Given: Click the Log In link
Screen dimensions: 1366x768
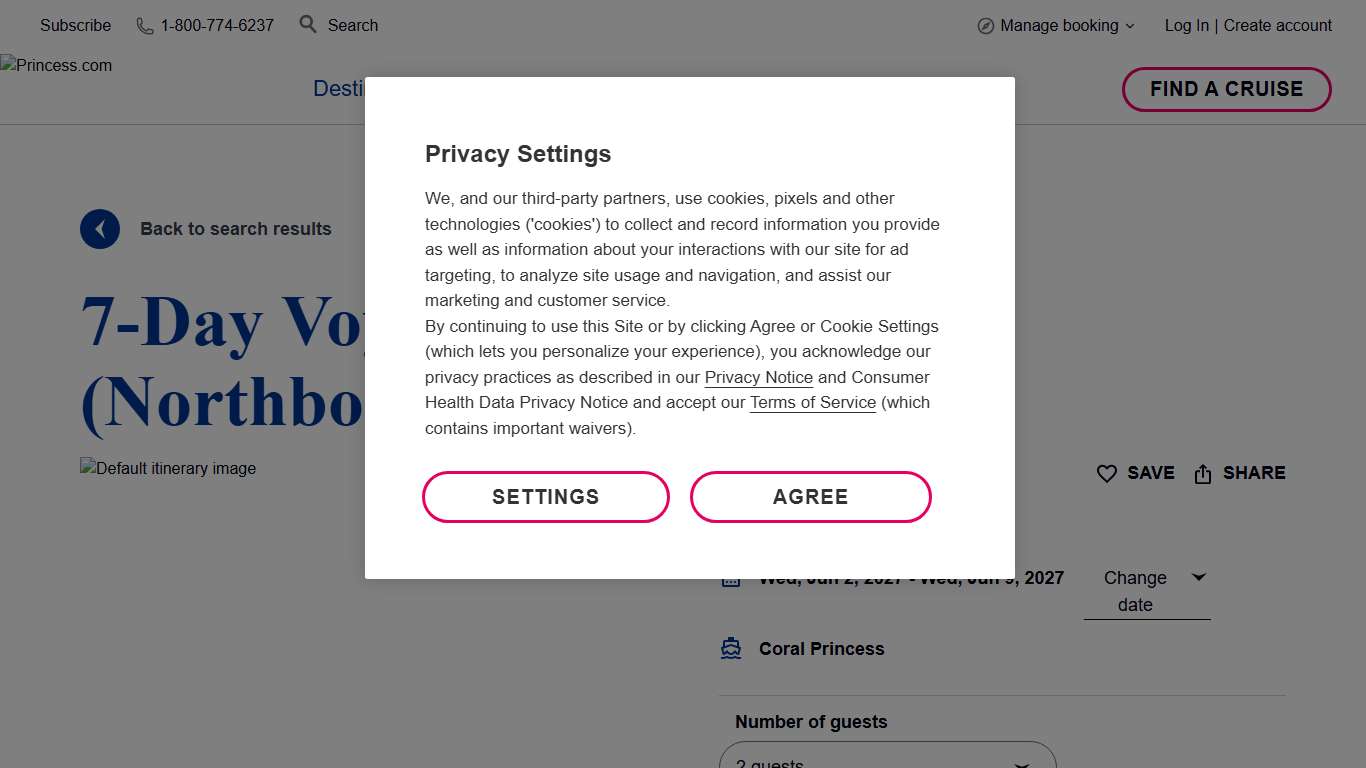Looking at the screenshot, I should 1186,26.
